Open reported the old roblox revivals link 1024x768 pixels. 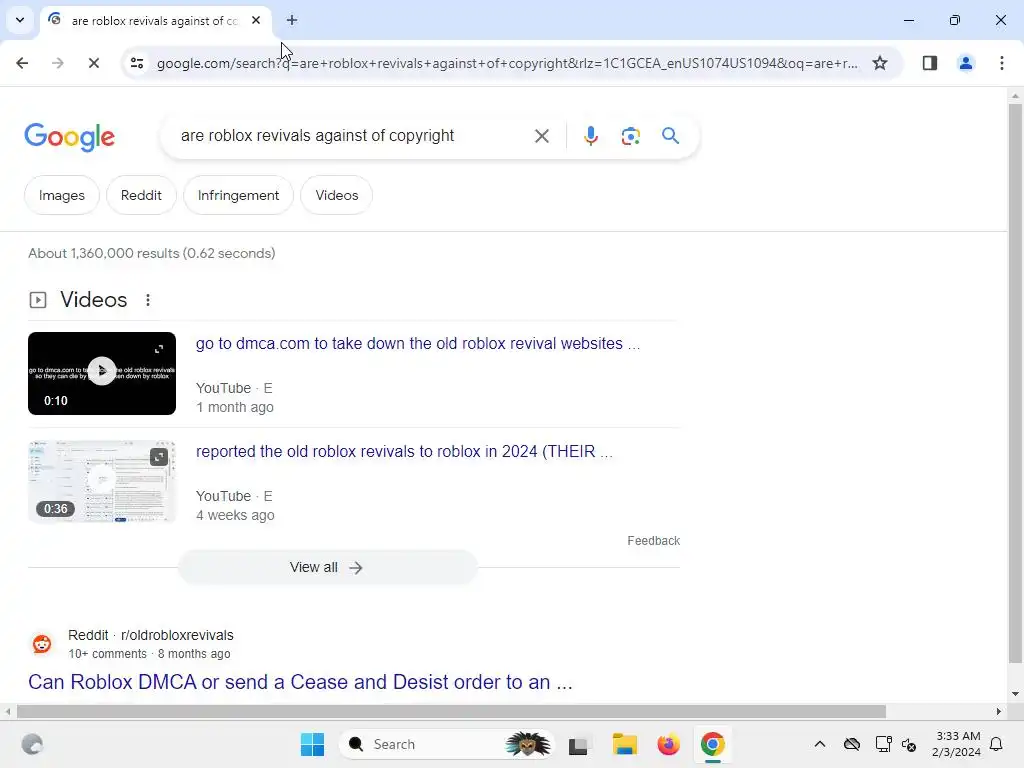404,452
